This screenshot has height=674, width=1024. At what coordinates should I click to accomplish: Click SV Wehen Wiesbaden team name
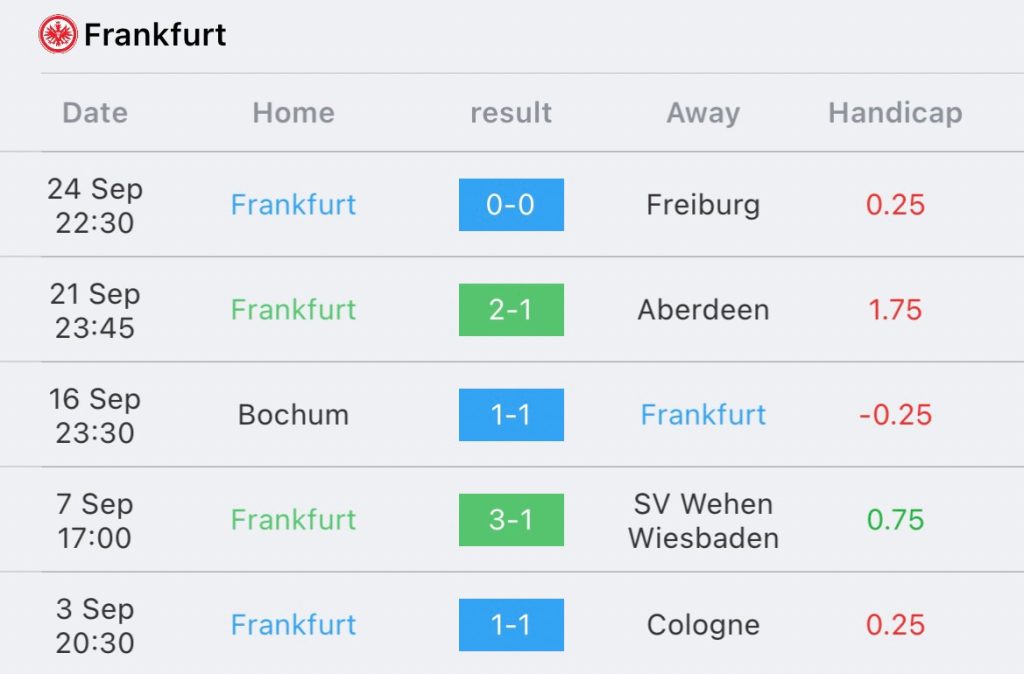tap(703, 520)
